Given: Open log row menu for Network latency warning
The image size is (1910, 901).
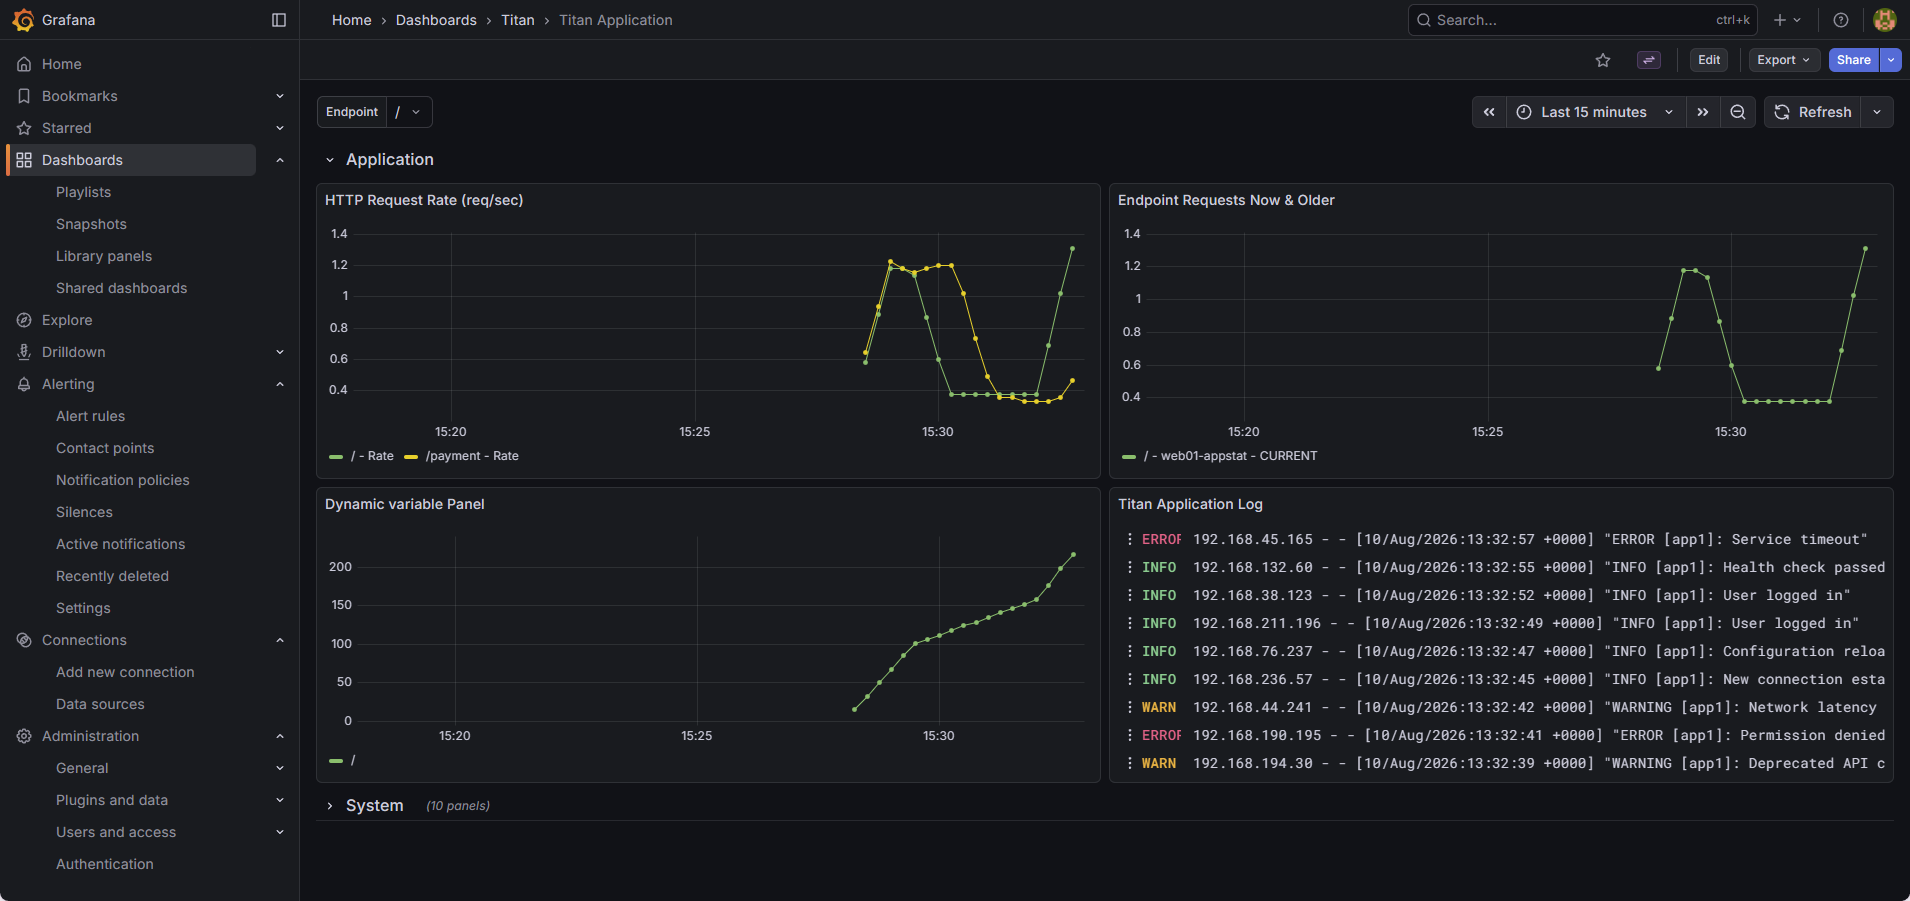Looking at the screenshot, I should click(x=1130, y=707).
